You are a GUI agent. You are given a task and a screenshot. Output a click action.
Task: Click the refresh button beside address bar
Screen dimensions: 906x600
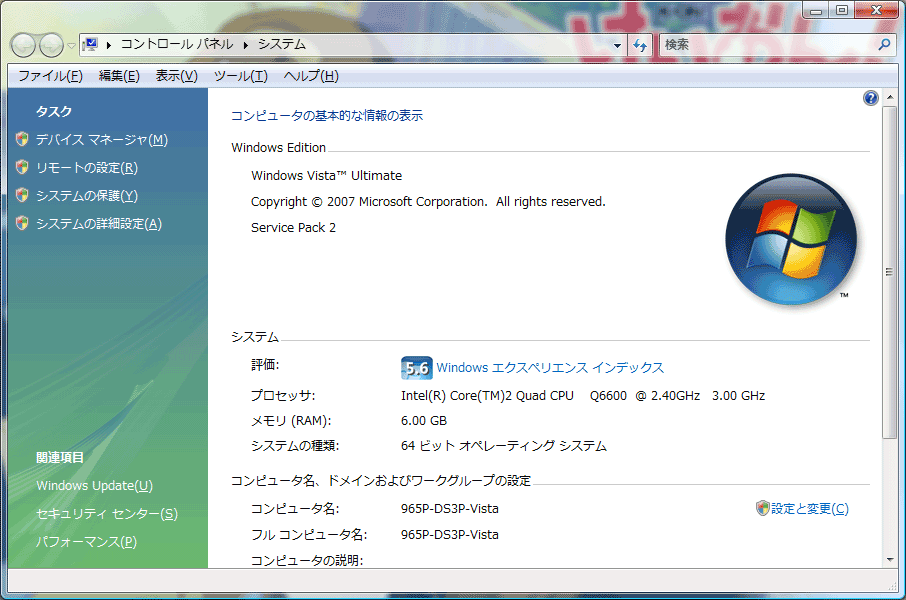pos(640,45)
